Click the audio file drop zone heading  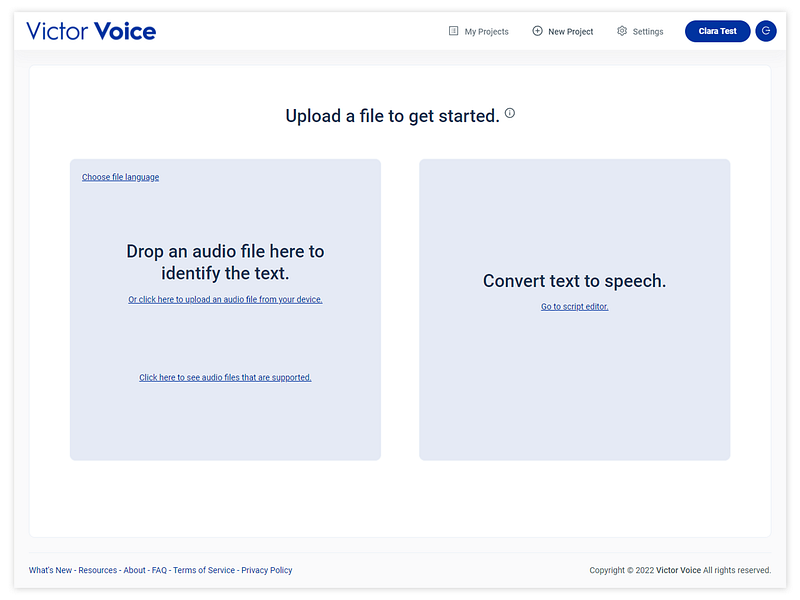[x=225, y=262]
